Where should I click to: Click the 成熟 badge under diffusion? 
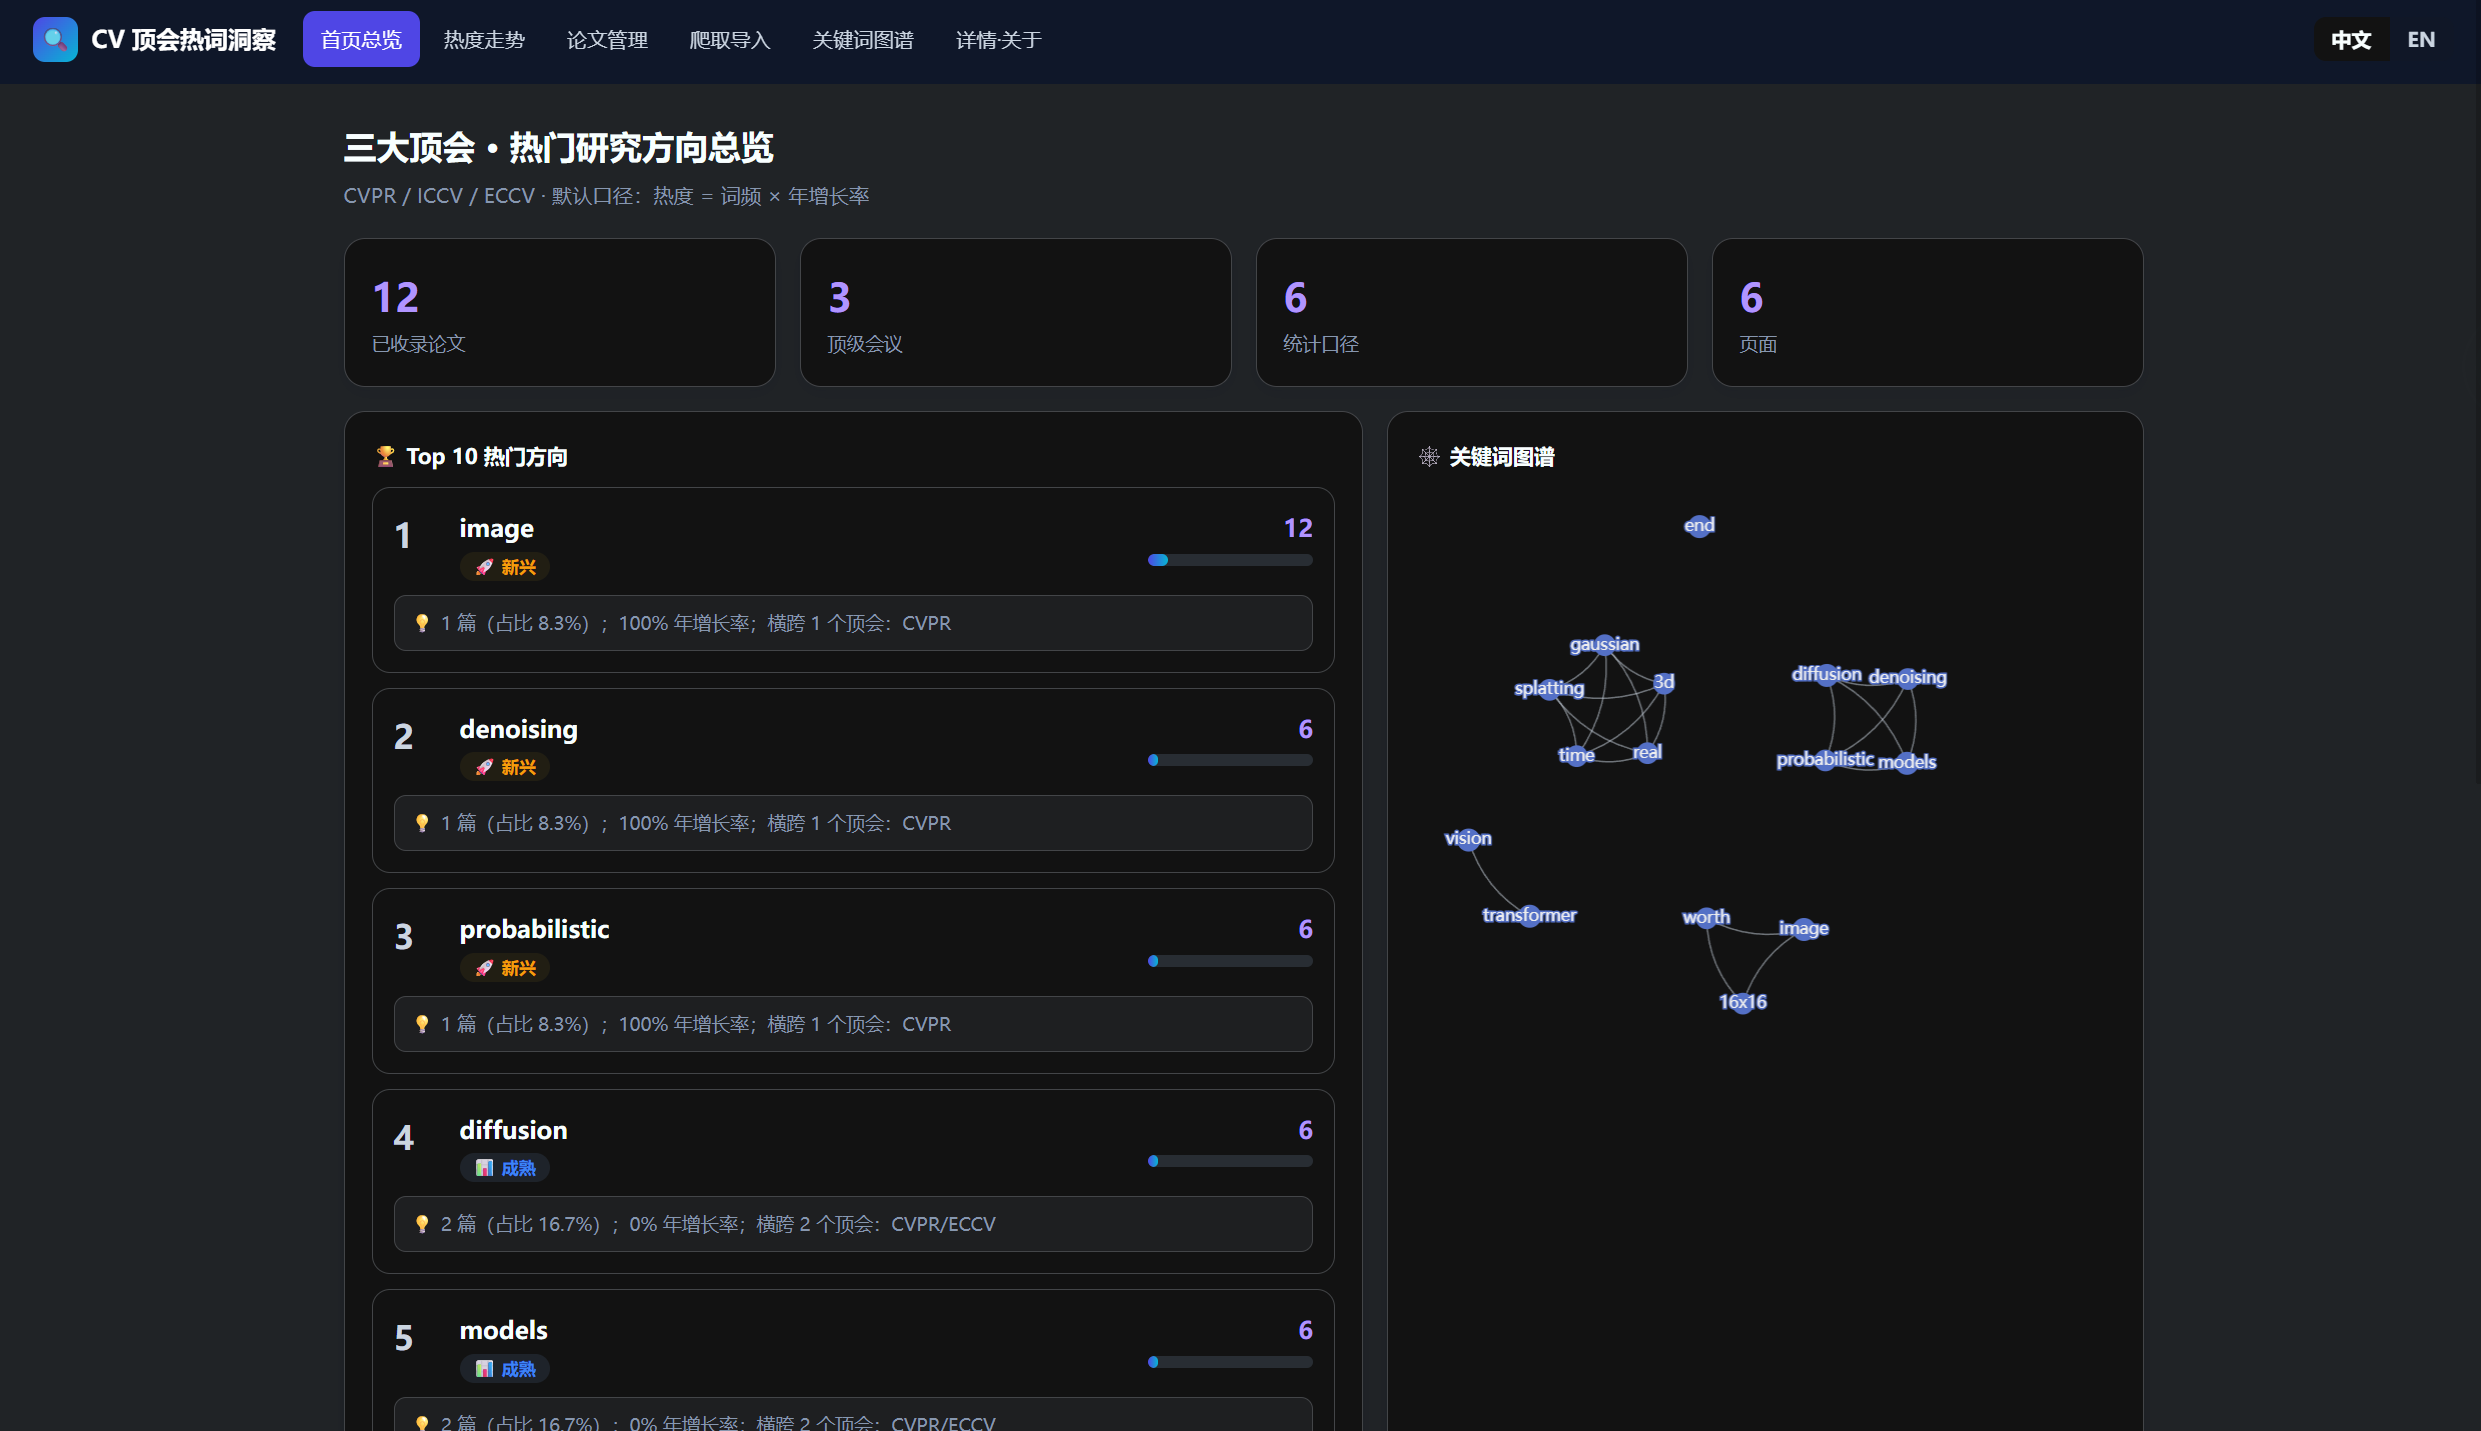[505, 1168]
